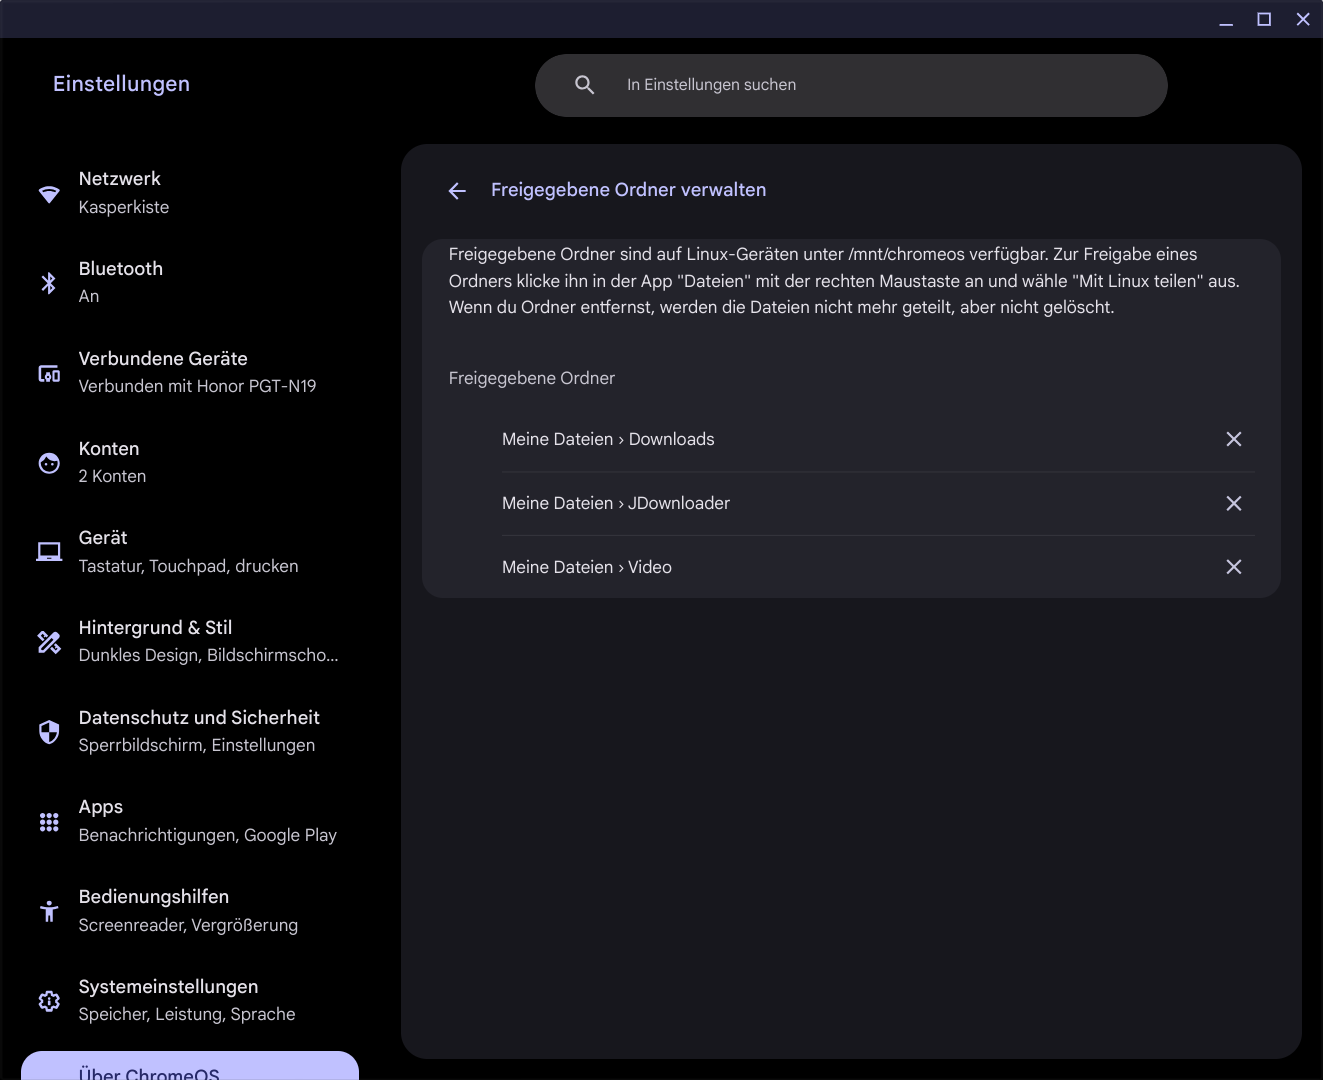The image size is (1323, 1080).
Task: Click the Verbundene Geräte devices icon
Action: coord(49,373)
